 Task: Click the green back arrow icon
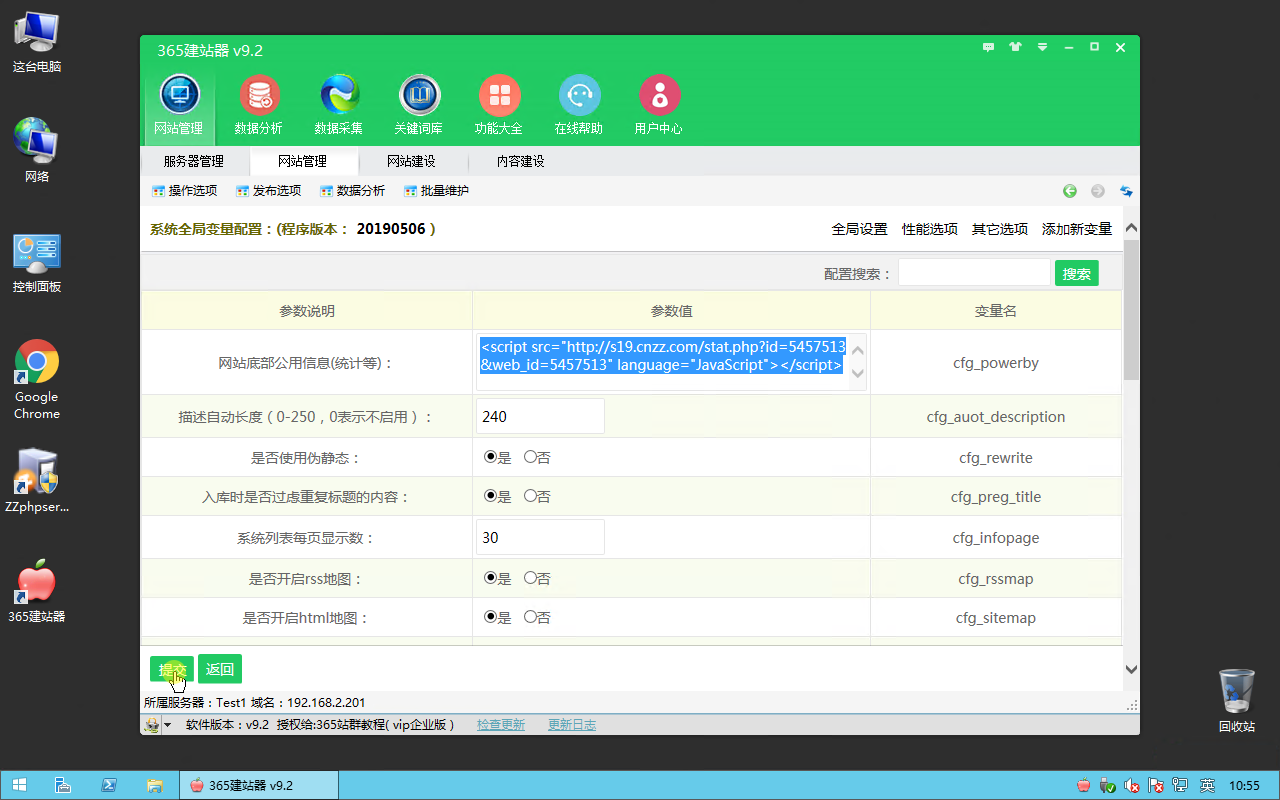[x=1070, y=191]
